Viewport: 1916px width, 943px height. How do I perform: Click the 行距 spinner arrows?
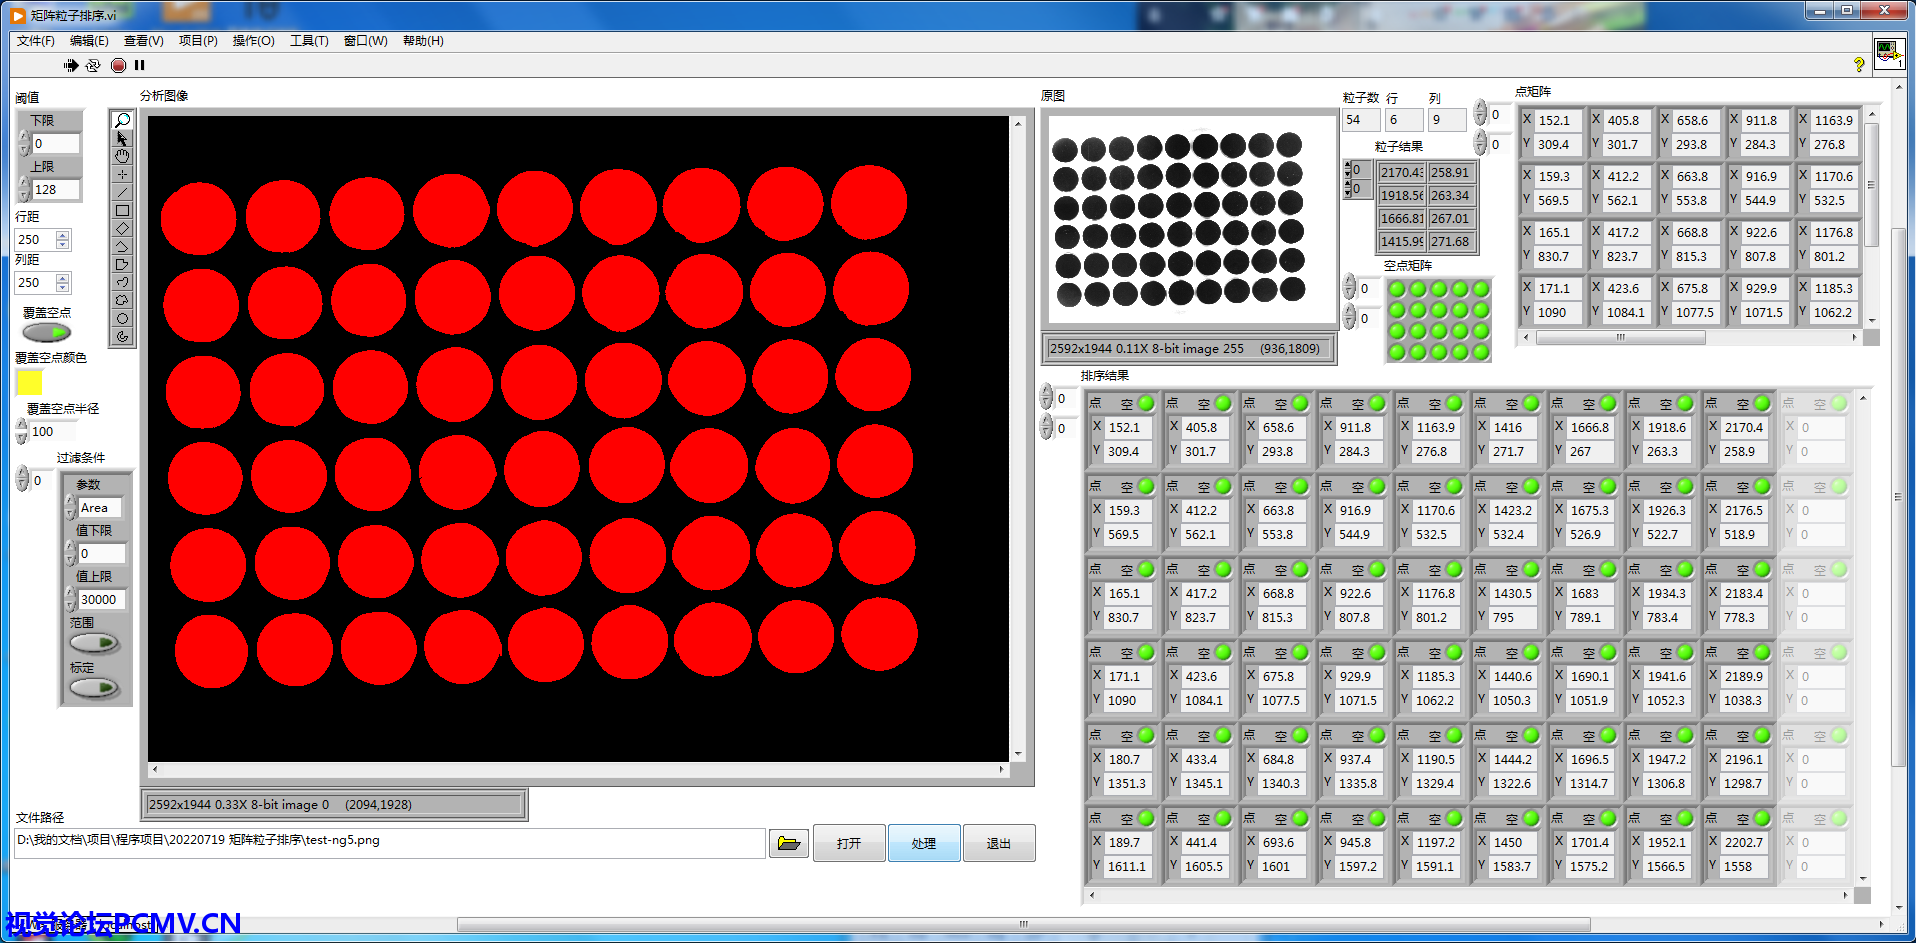[63, 240]
